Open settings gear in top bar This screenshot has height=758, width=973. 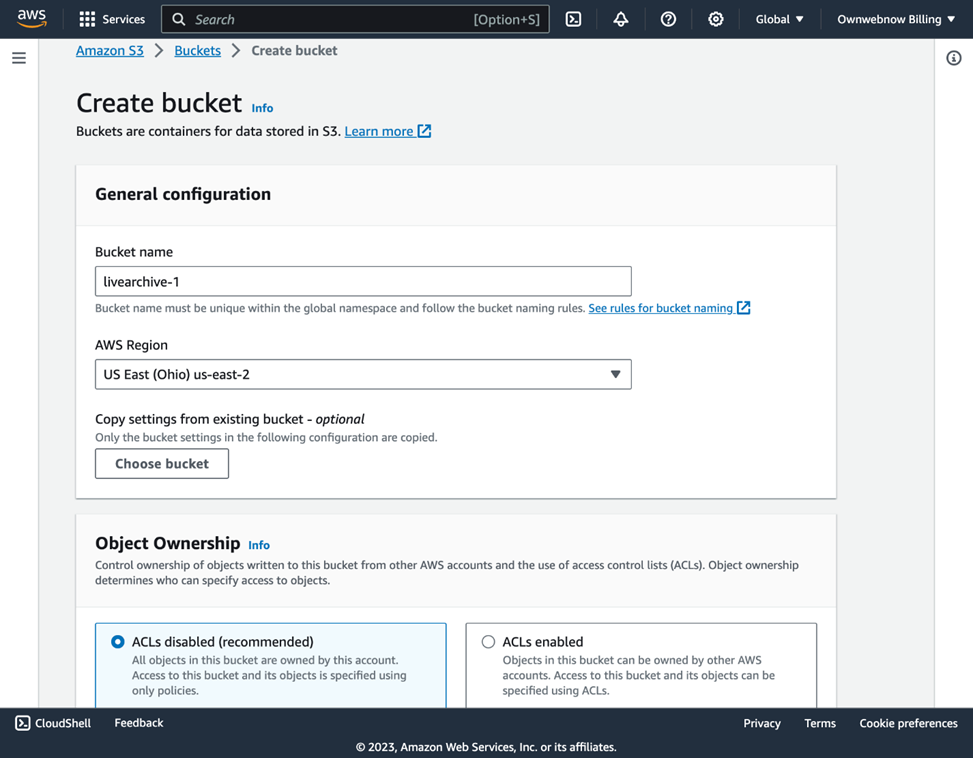(715, 19)
